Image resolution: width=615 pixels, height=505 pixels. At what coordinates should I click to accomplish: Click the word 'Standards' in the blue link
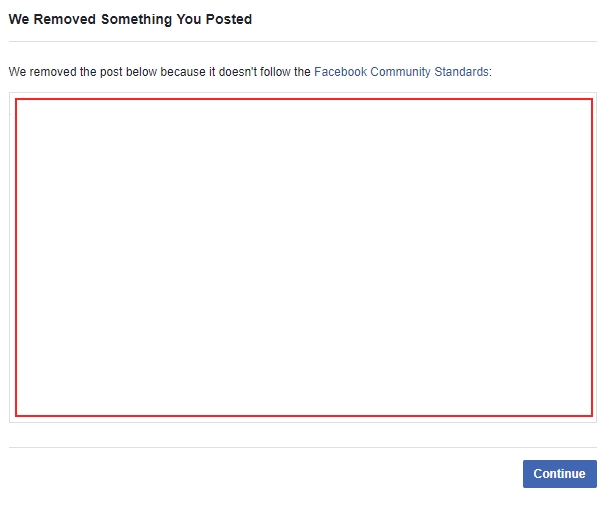click(461, 72)
